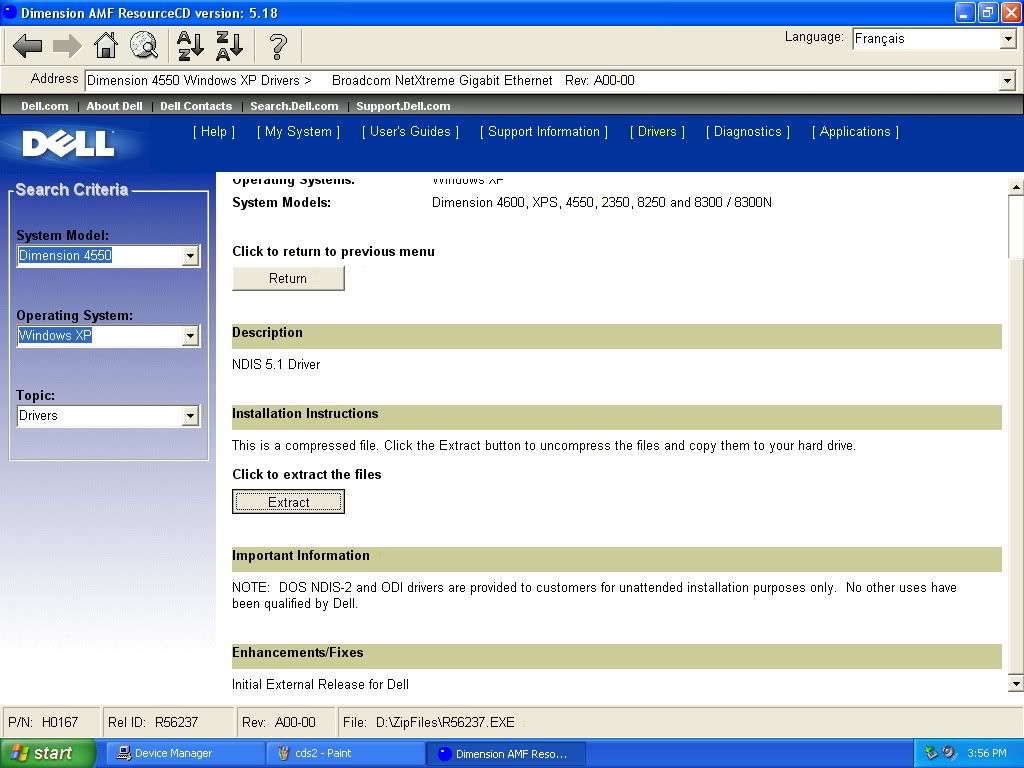Open help with the question mark icon
Viewport: 1024px width, 768px height.
coord(278,46)
